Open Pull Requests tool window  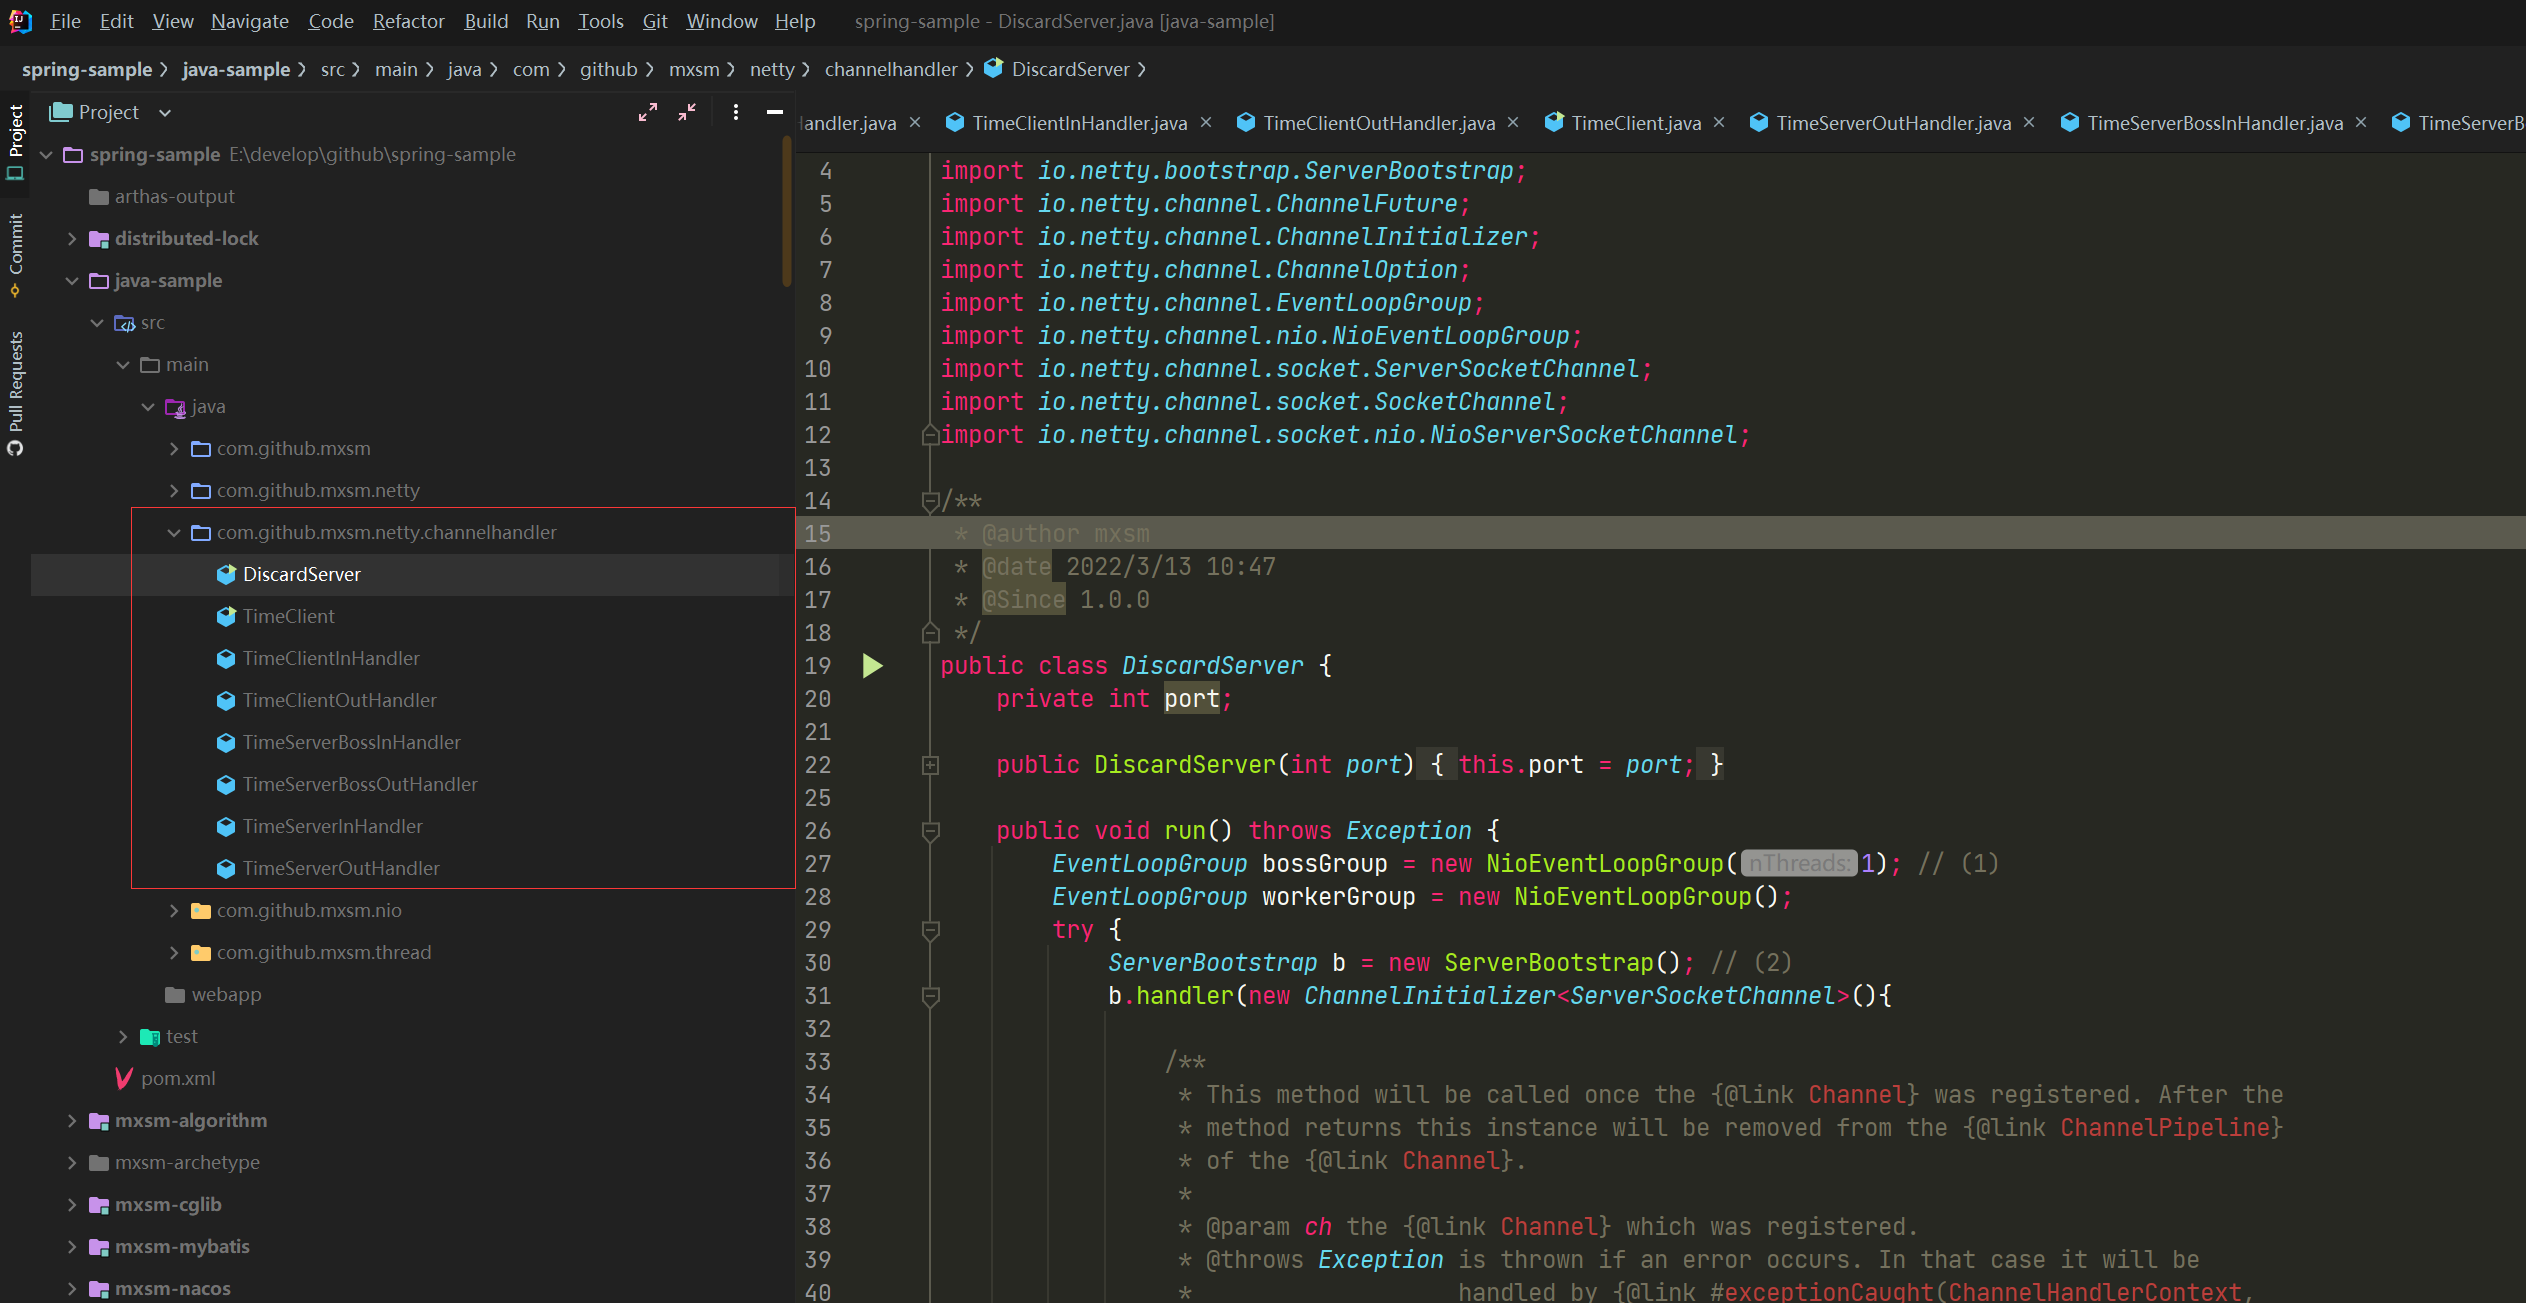tap(15, 382)
